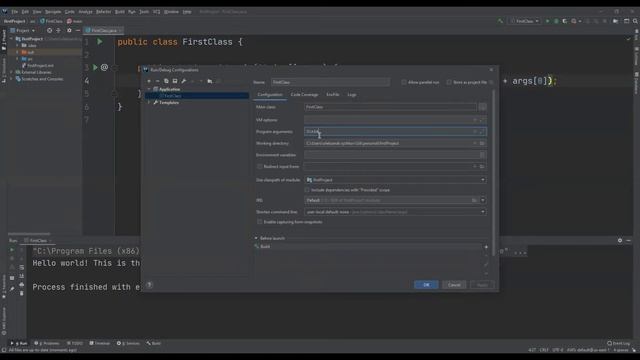Expand the VM options field
Screen dimensions: 640x360
click(482, 120)
